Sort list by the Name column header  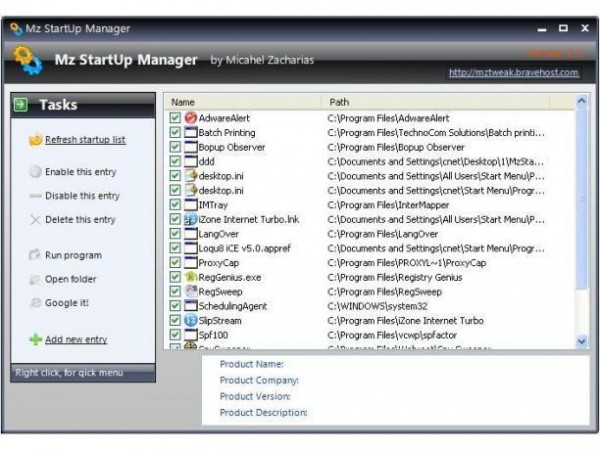183,102
